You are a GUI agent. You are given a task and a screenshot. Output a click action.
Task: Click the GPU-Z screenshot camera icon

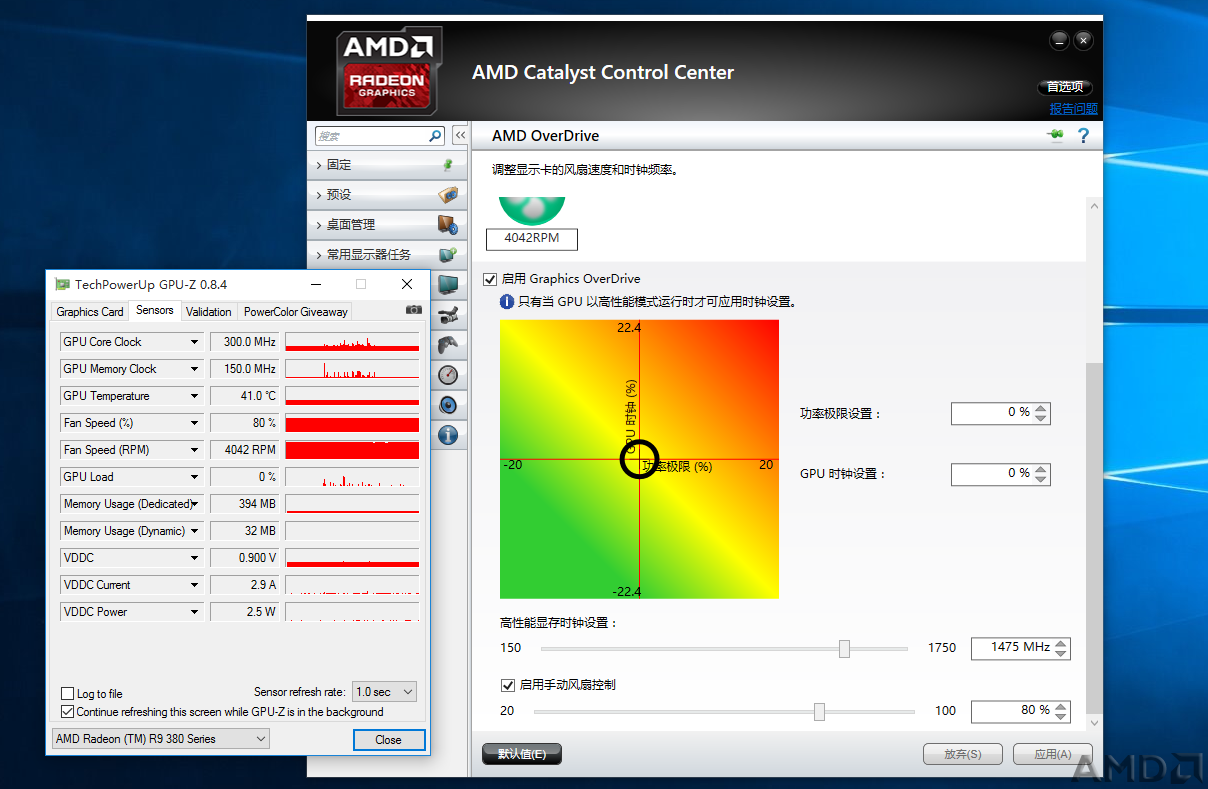tap(414, 311)
